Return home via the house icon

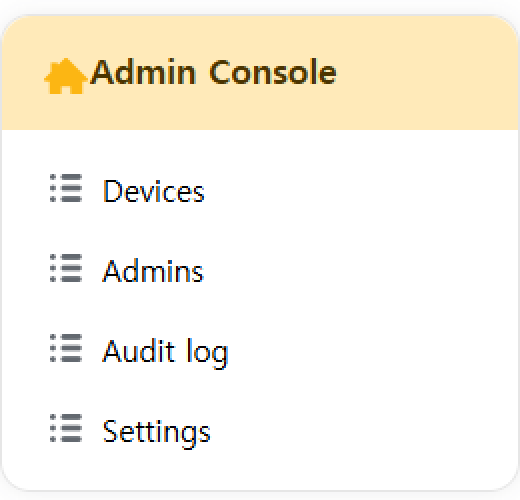(66, 76)
